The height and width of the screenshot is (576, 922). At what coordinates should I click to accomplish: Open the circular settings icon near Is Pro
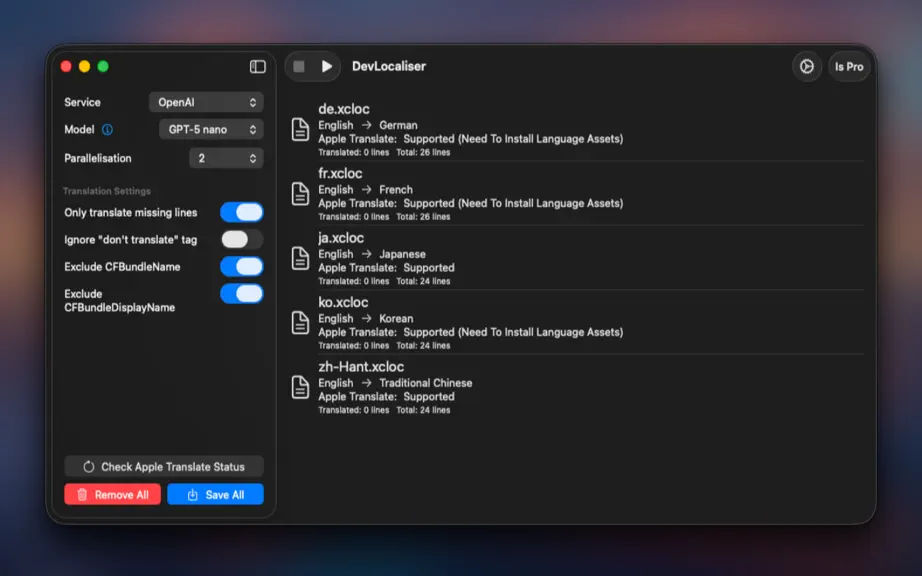(x=807, y=66)
